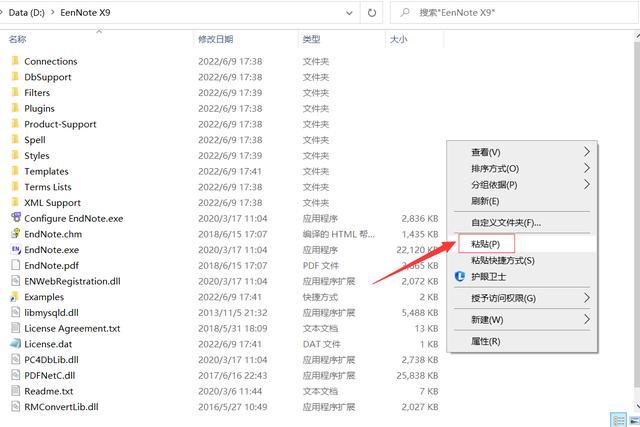Click the License Agreement.txt file icon

(16, 328)
